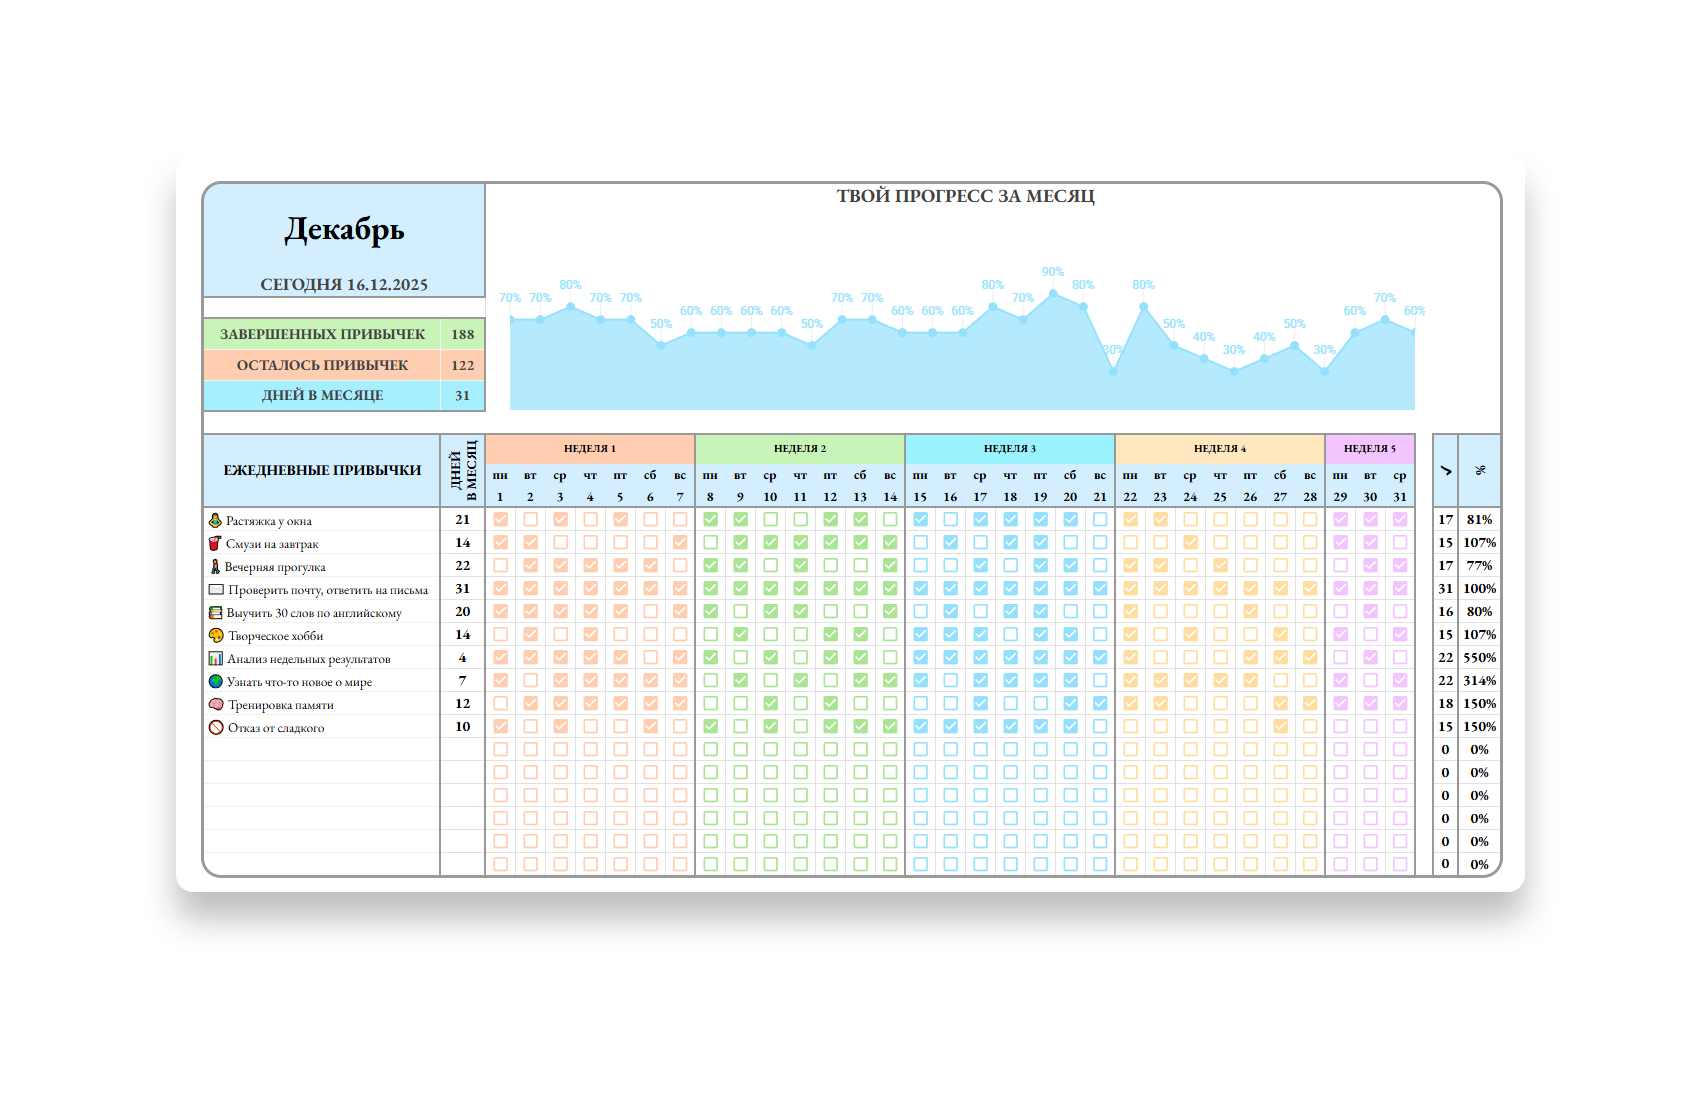
Task: Select the walking person icon for Вечерняя прогулка
Action: pyautogui.click(x=215, y=566)
